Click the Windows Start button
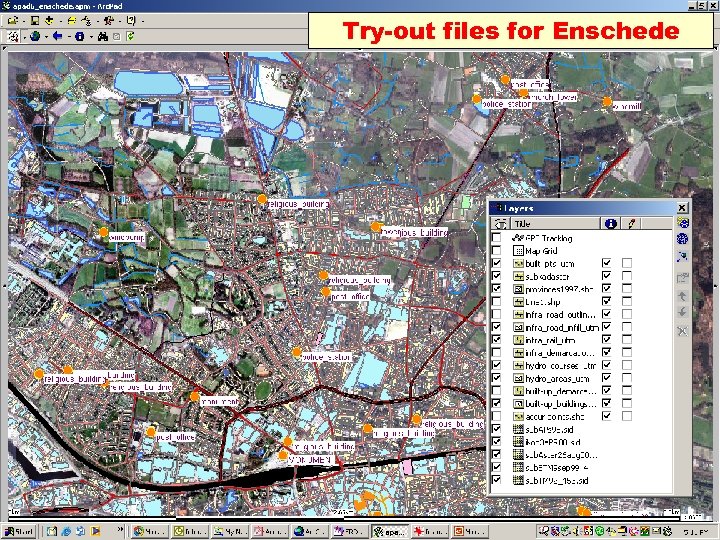This screenshot has height=540, width=720. (x=19, y=531)
